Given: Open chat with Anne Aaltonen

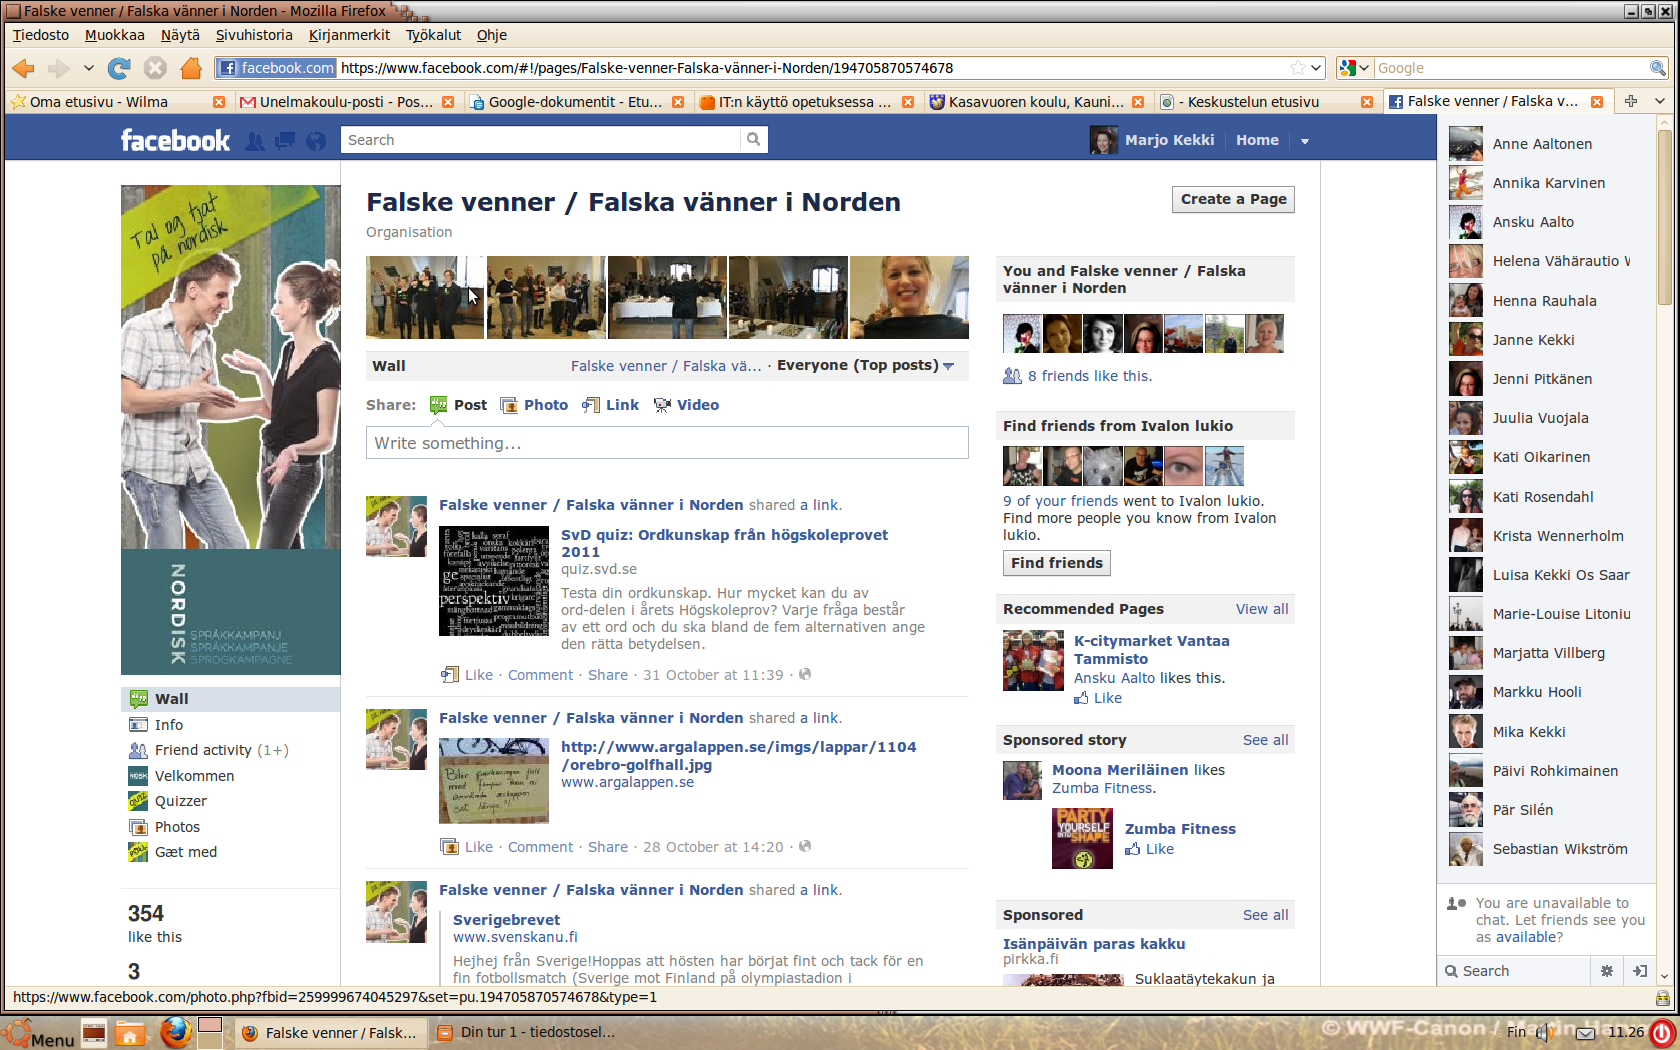Looking at the screenshot, I should (1542, 144).
